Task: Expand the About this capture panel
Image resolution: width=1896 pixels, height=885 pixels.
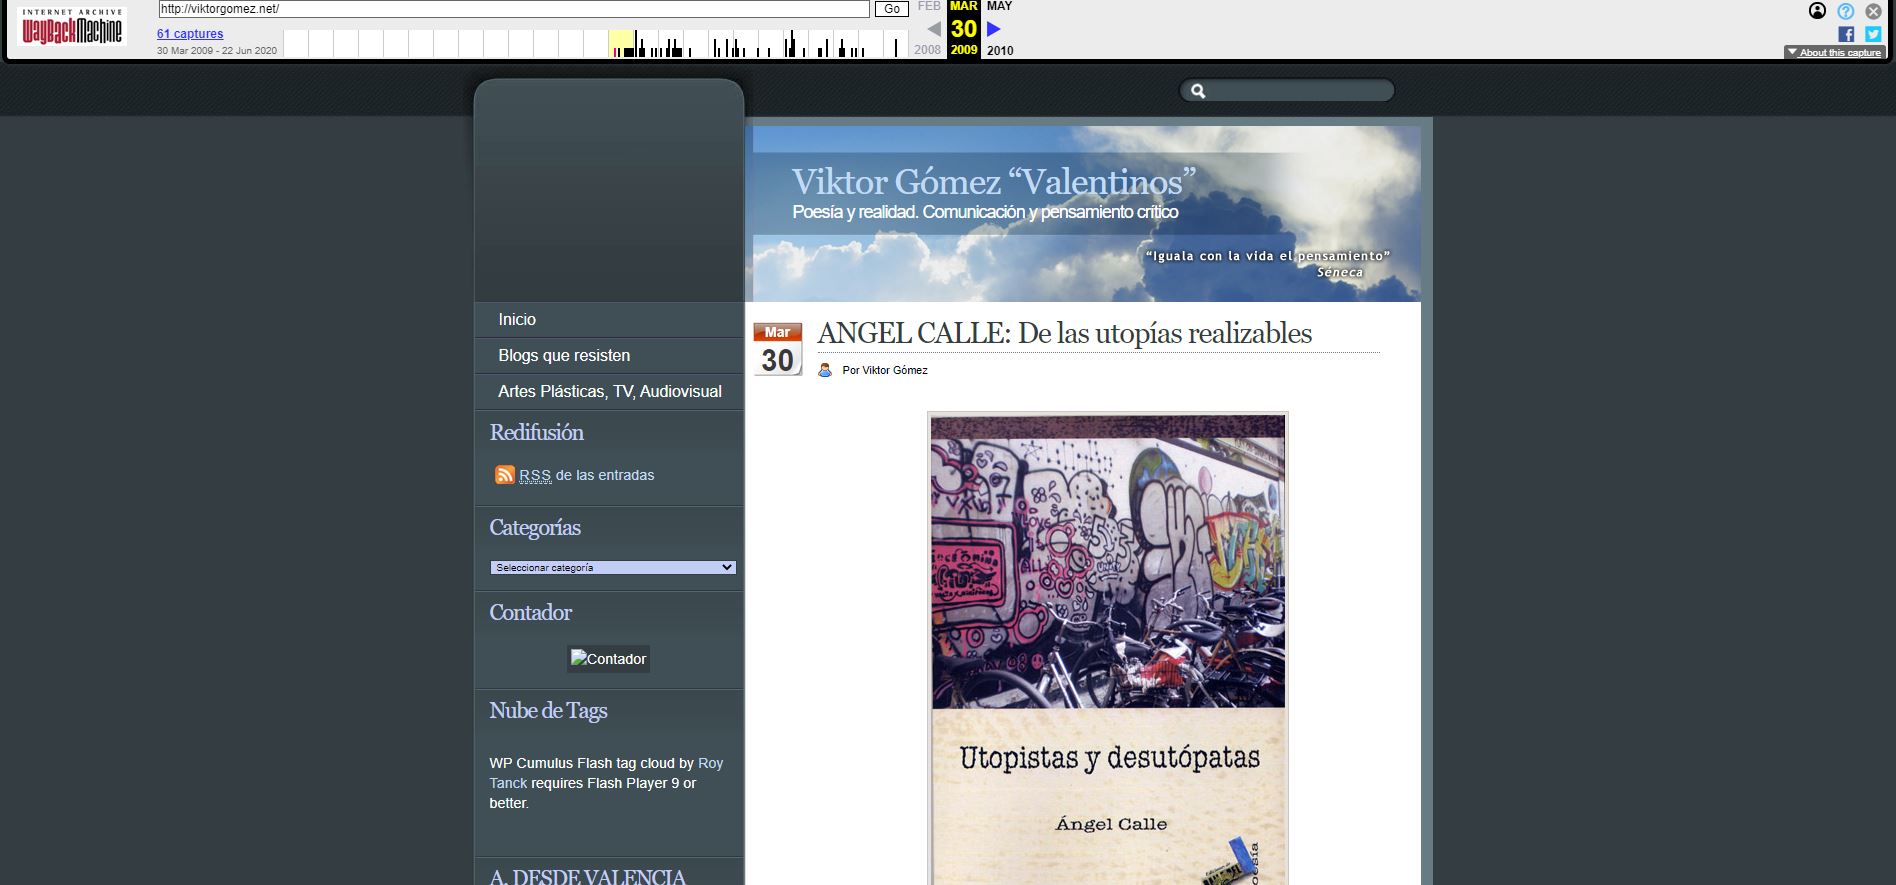Action: coord(1835,52)
